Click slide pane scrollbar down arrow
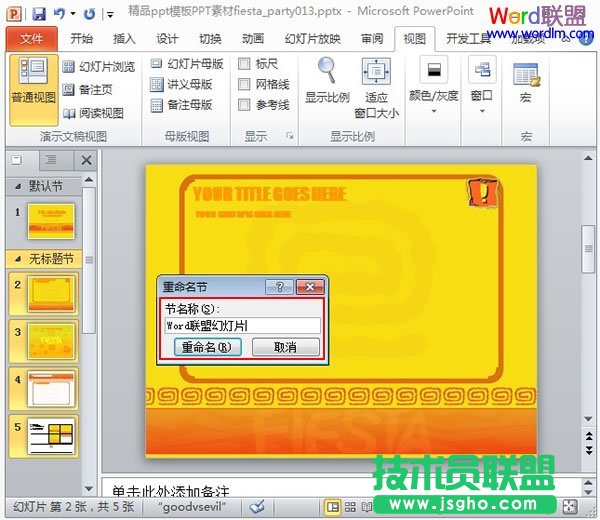This screenshot has width=600, height=520. pos(588,419)
